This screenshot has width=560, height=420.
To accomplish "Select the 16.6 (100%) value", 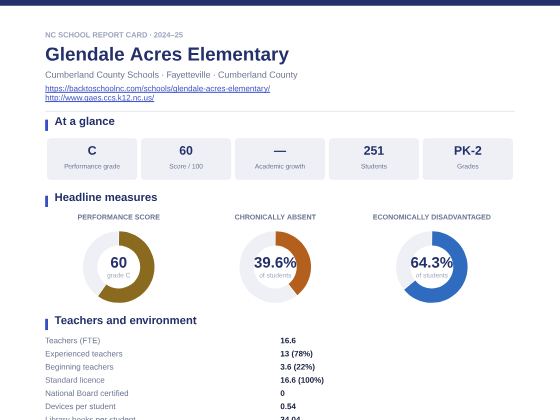I will tap(302, 380).
